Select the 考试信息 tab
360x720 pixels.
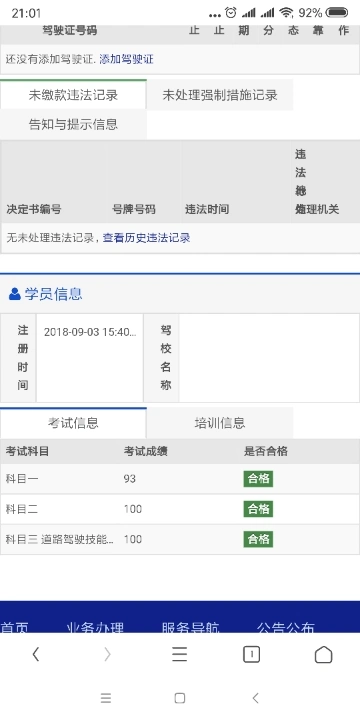73,422
